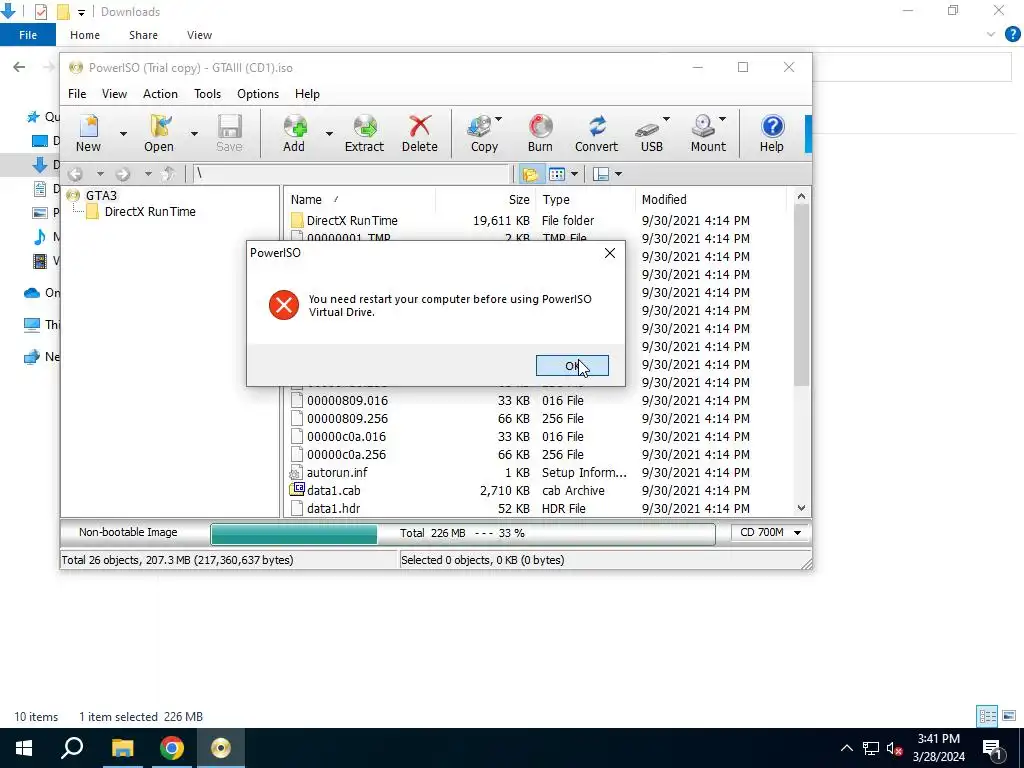Expand the Add button dropdown arrow

click(x=329, y=133)
